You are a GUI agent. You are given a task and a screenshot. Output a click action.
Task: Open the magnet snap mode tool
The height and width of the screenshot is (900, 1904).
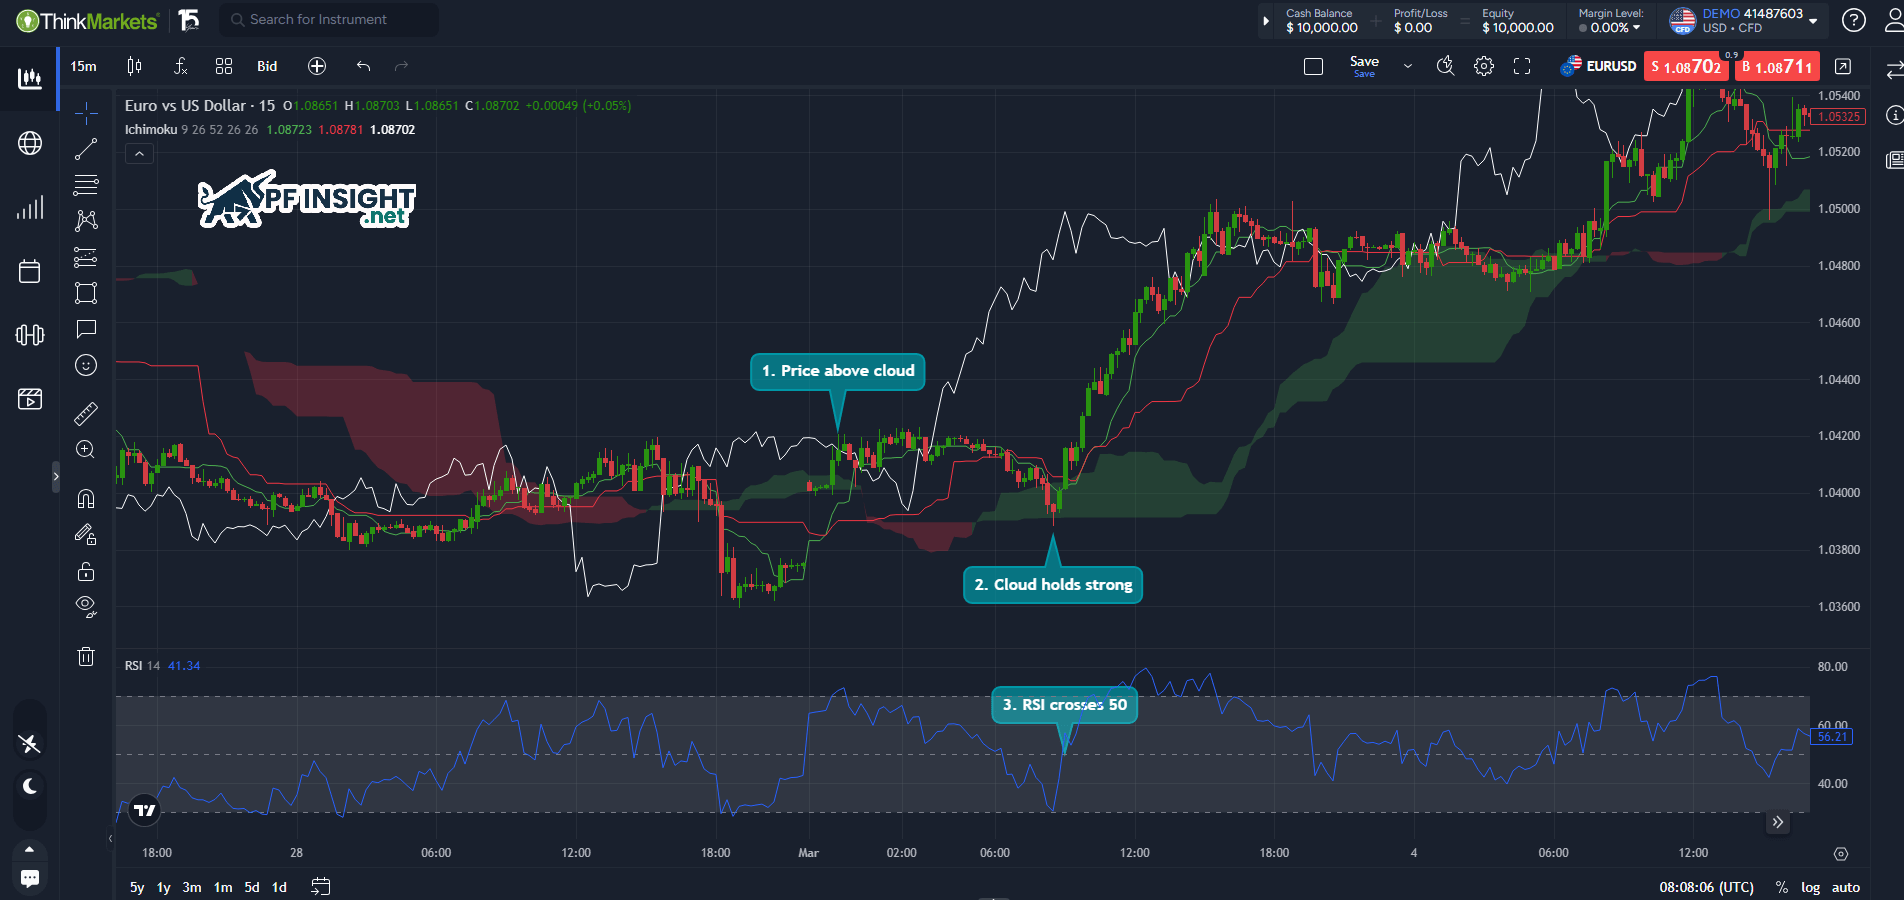pos(86,498)
